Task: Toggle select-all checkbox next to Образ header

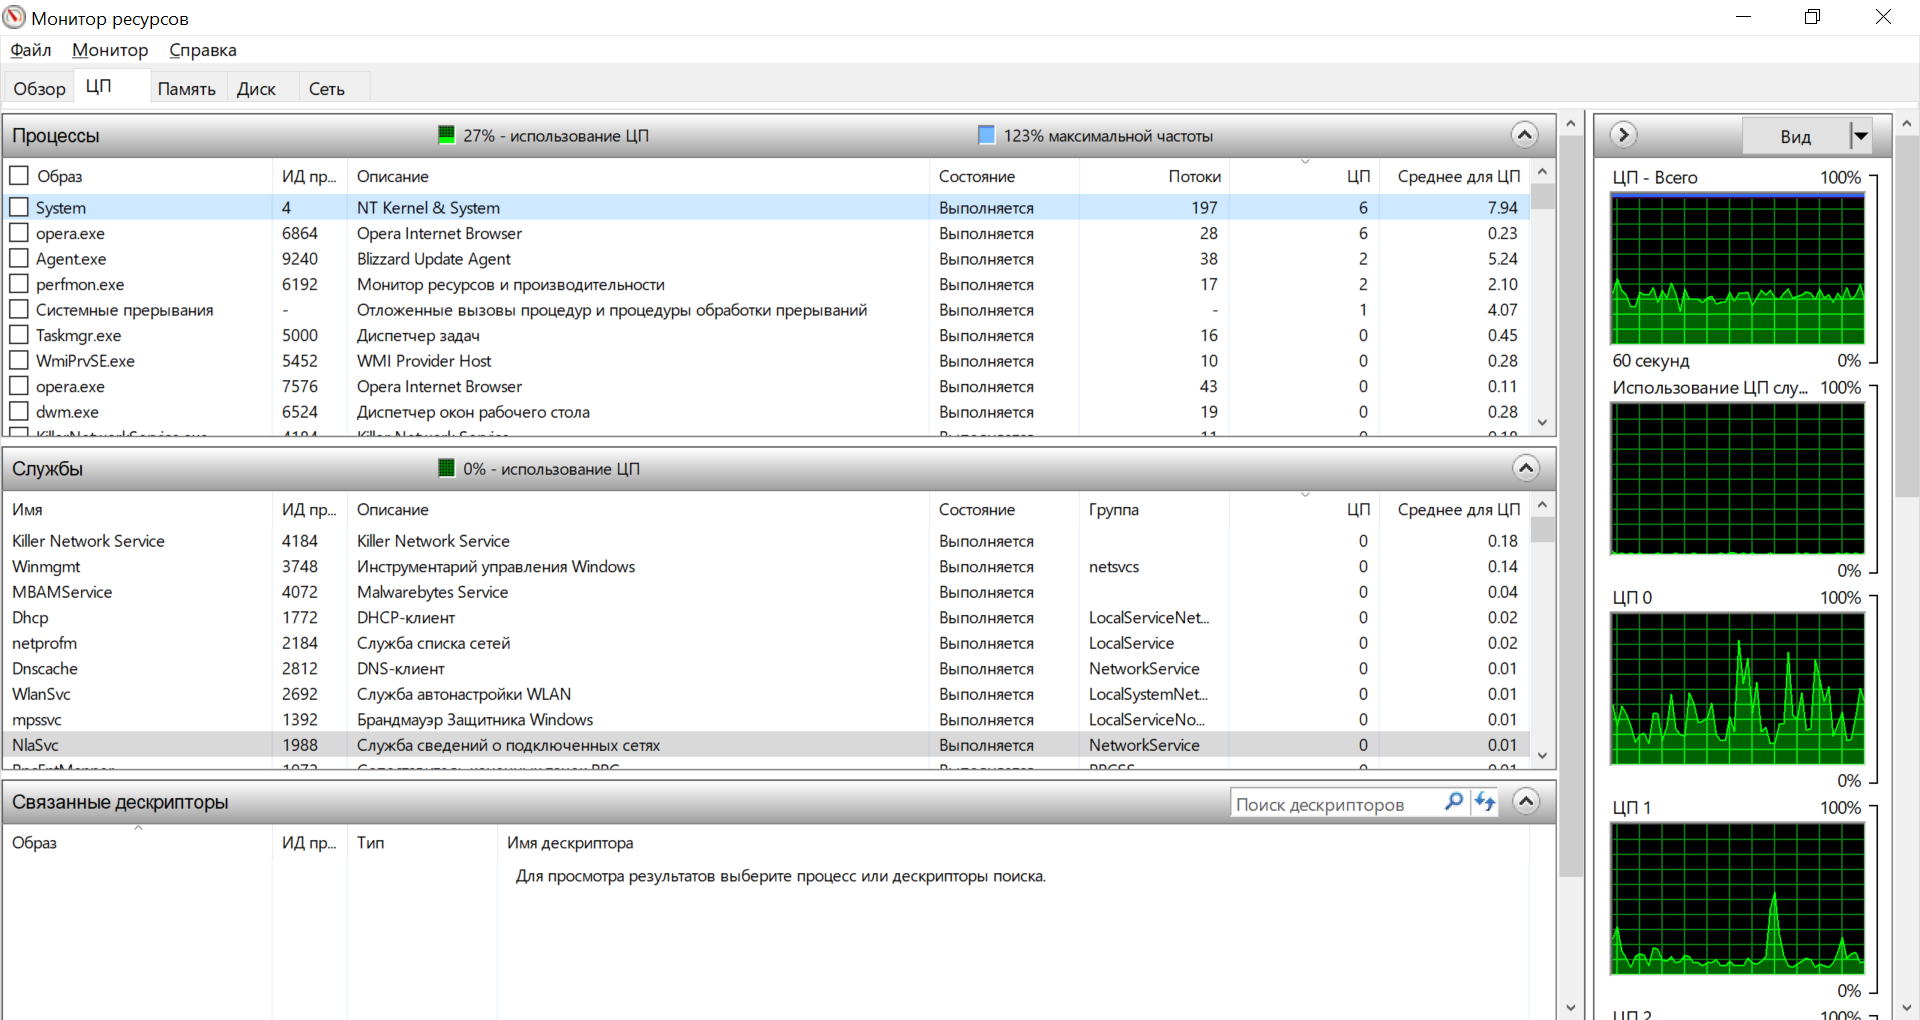Action: point(19,176)
